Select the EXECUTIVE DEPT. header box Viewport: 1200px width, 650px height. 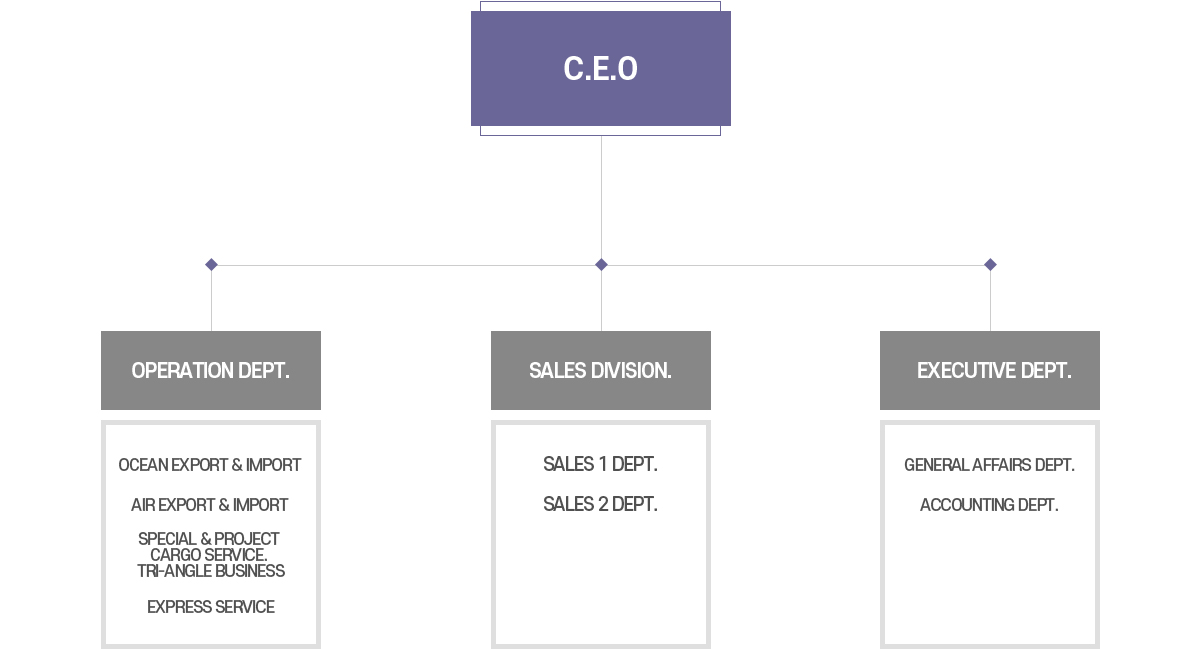(990, 370)
